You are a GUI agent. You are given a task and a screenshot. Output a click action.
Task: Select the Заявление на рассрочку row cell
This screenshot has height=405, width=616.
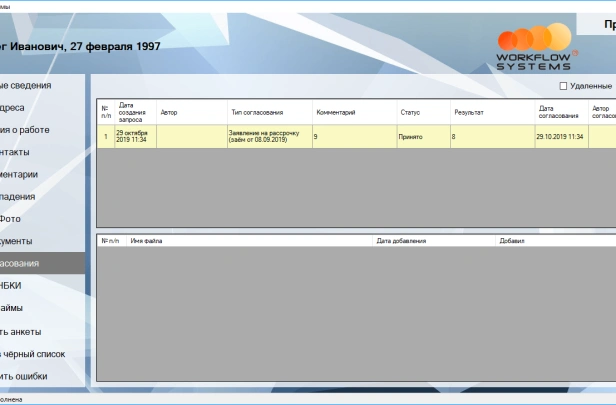click(258, 136)
